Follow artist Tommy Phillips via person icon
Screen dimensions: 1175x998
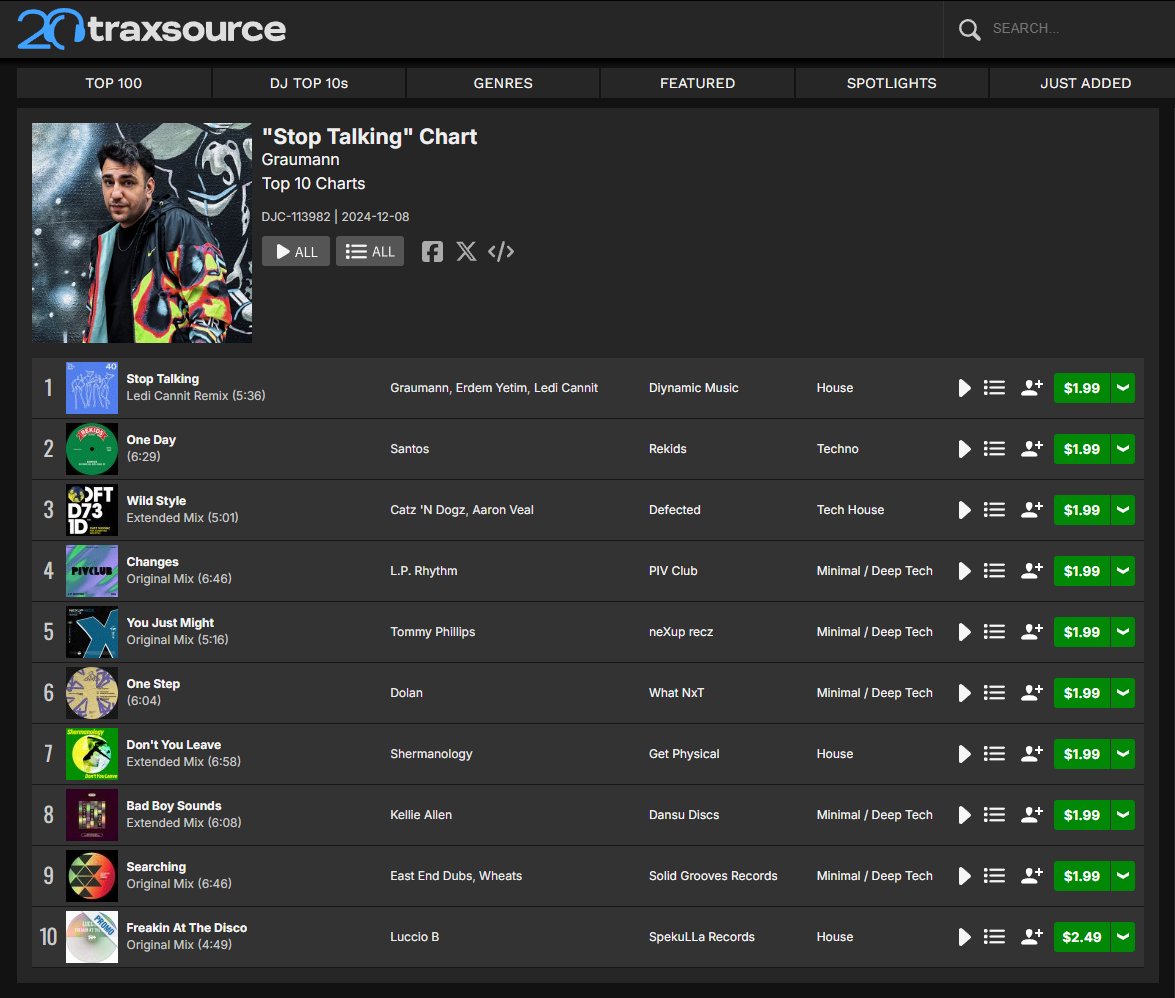[1032, 632]
